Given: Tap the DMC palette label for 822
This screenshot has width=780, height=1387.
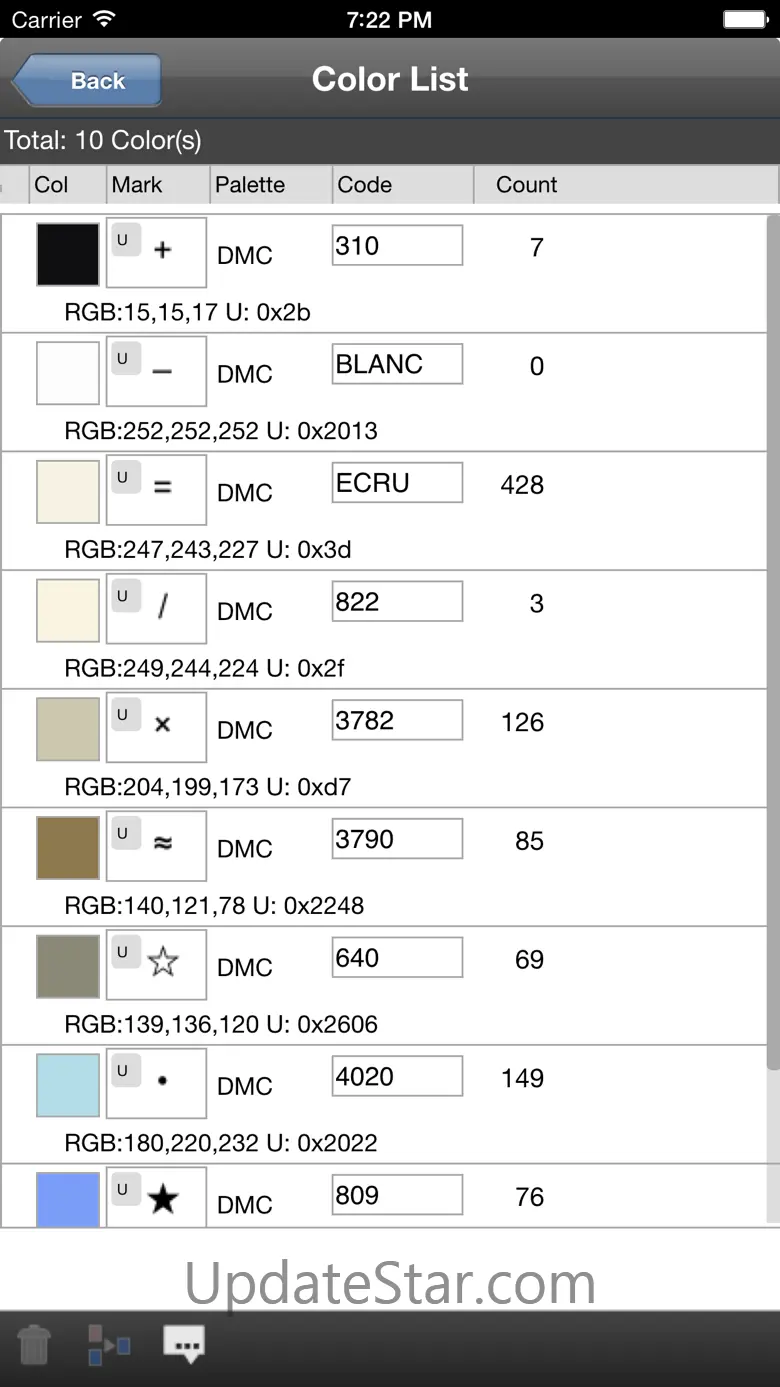Looking at the screenshot, I should (245, 612).
